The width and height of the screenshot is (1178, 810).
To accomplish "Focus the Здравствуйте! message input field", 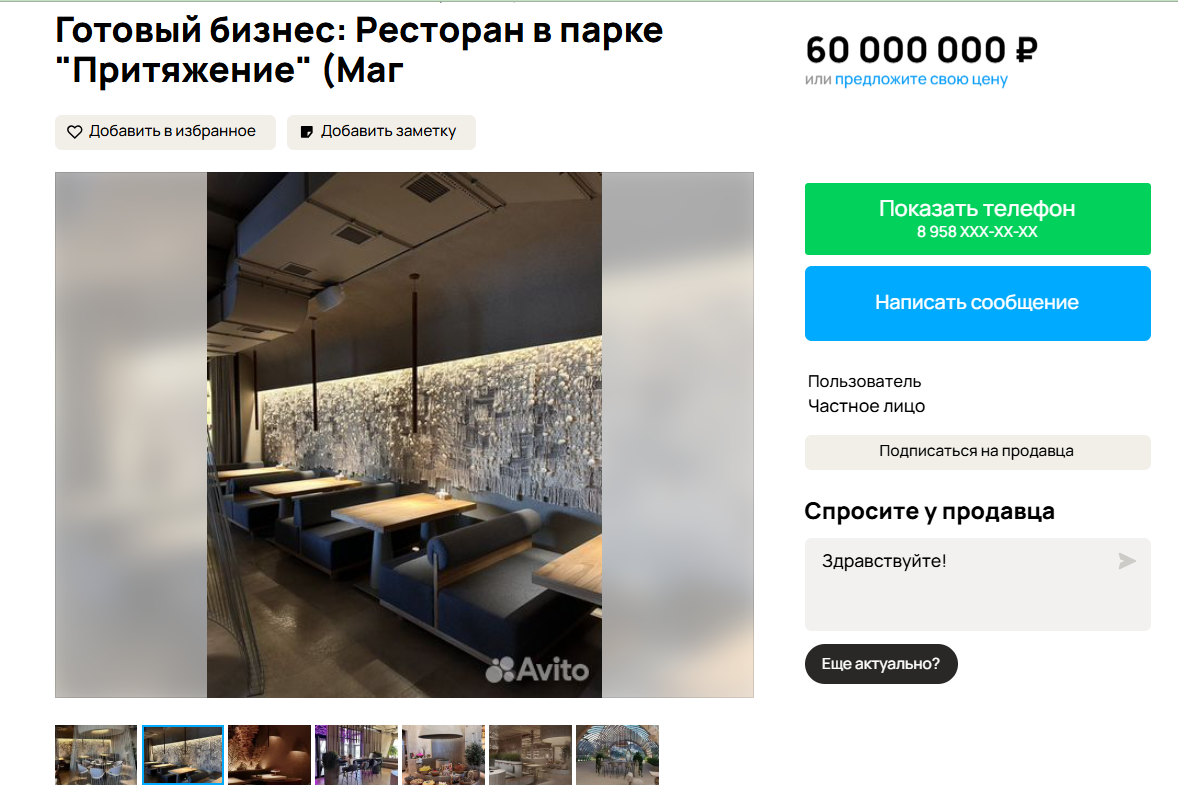I will (977, 584).
